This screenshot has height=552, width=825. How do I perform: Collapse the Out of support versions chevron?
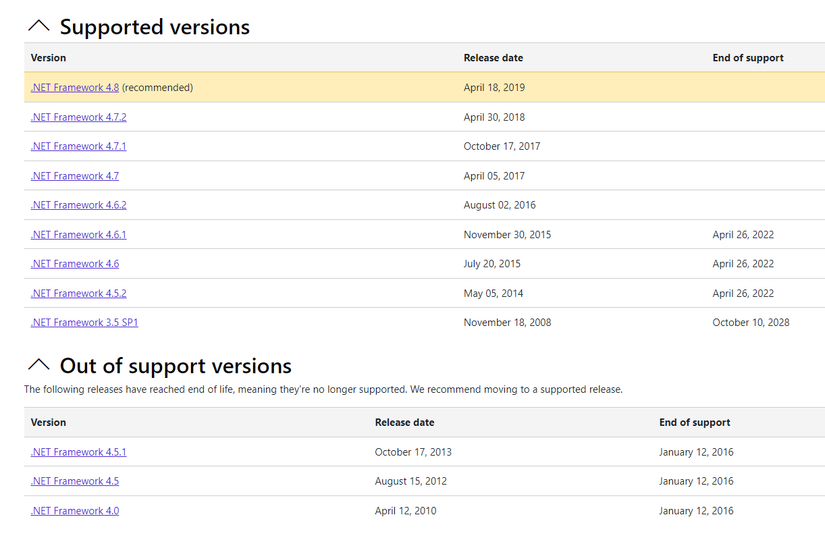tap(39, 365)
